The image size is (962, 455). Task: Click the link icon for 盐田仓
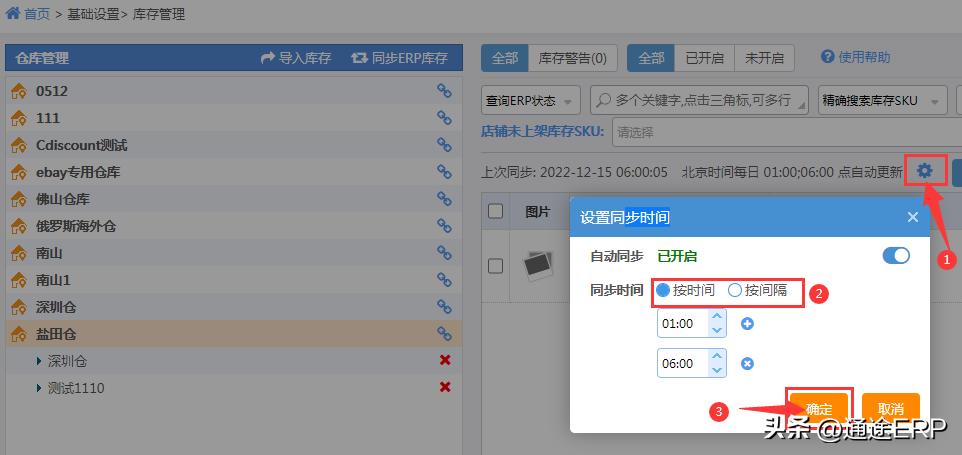[x=444, y=334]
